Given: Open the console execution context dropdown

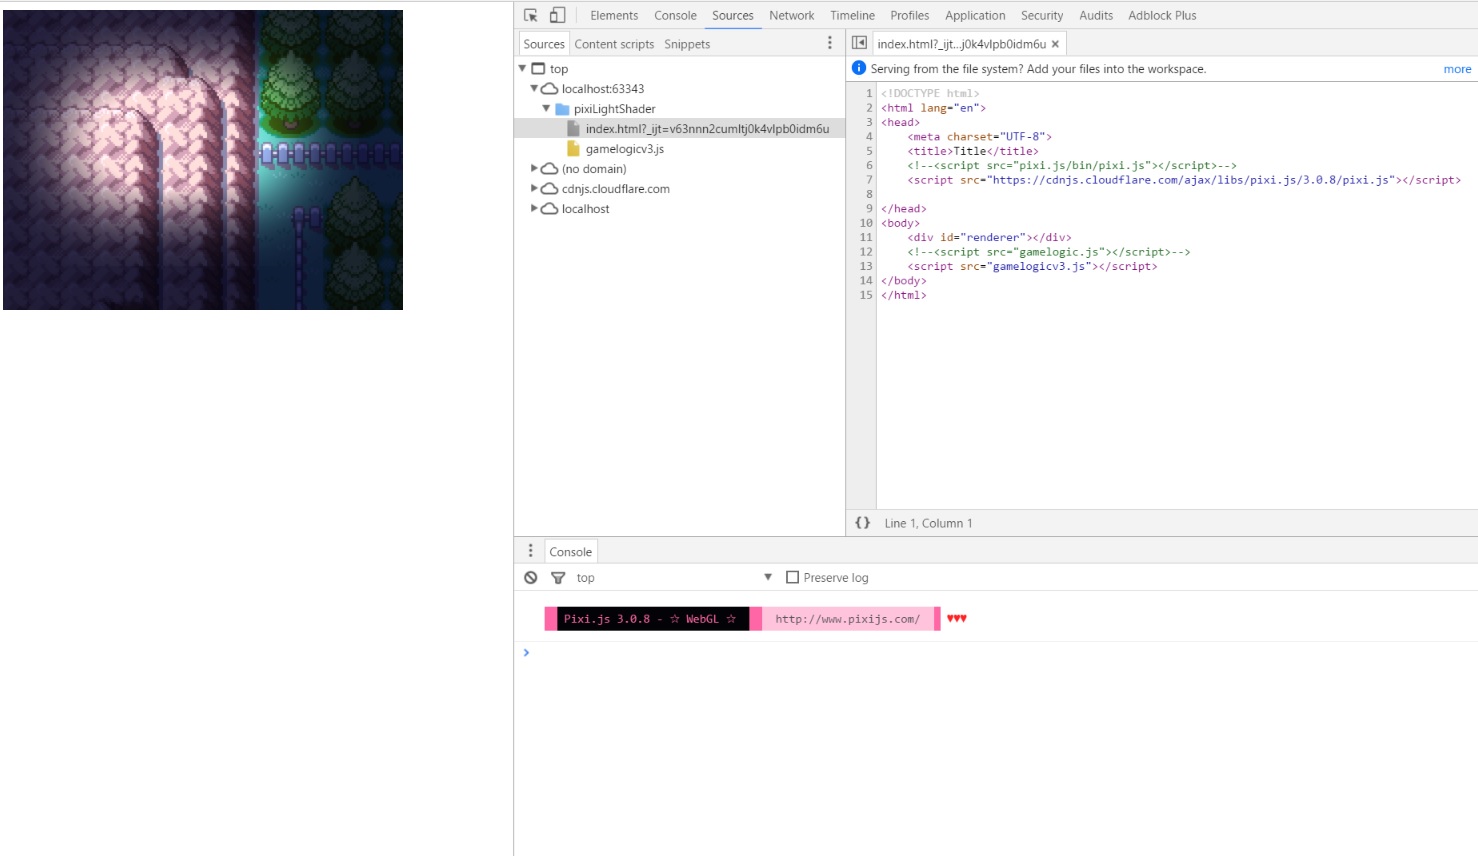Looking at the screenshot, I should coord(674,578).
